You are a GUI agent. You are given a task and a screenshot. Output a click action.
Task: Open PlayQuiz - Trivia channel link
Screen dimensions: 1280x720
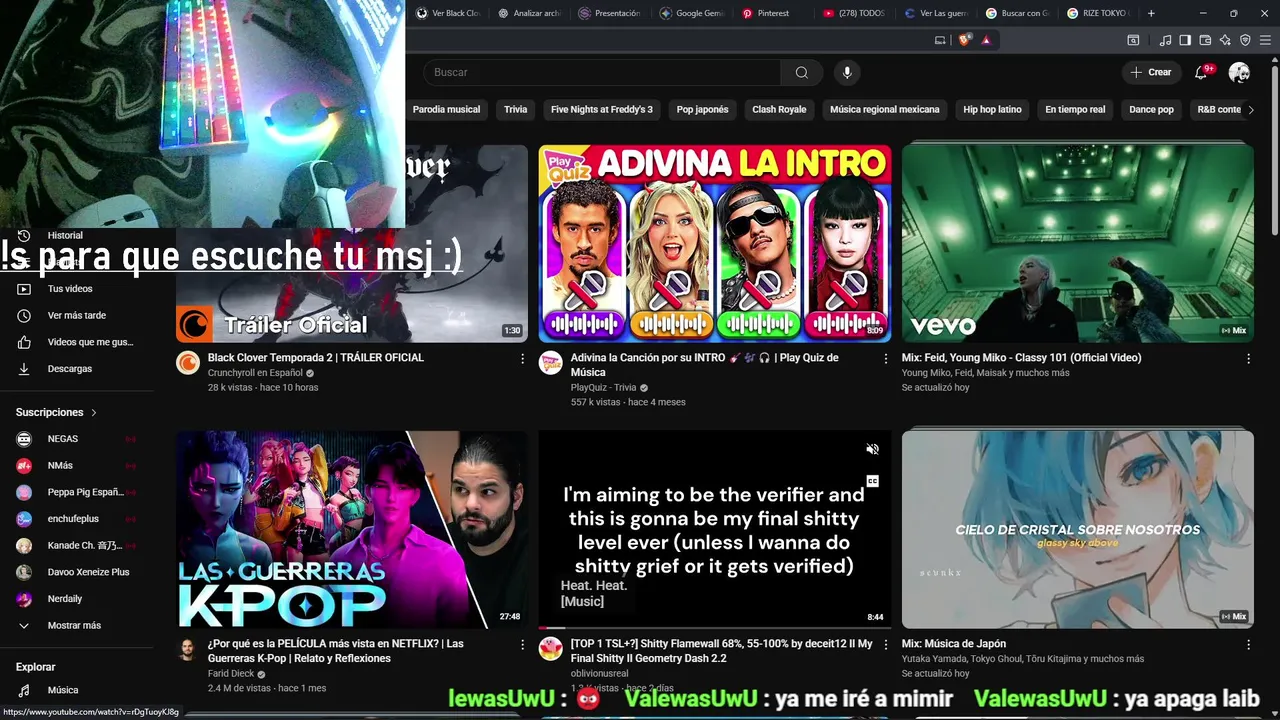click(x=603, y=388)
